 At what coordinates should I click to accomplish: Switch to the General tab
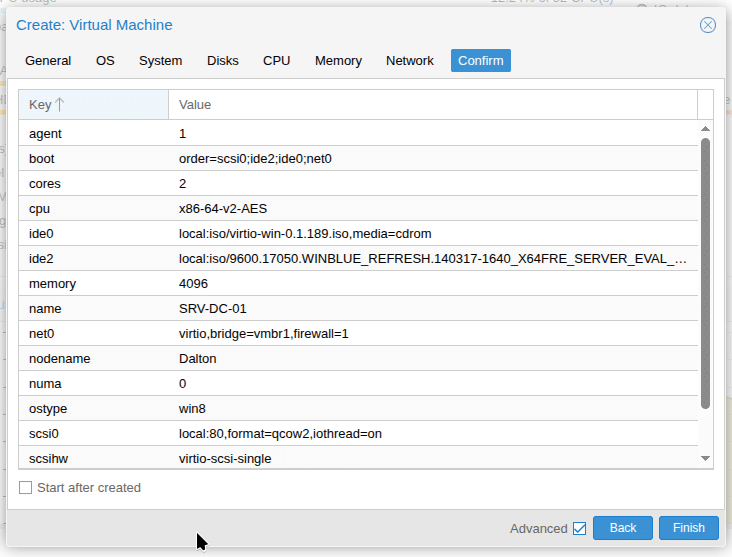pos(48,61)
